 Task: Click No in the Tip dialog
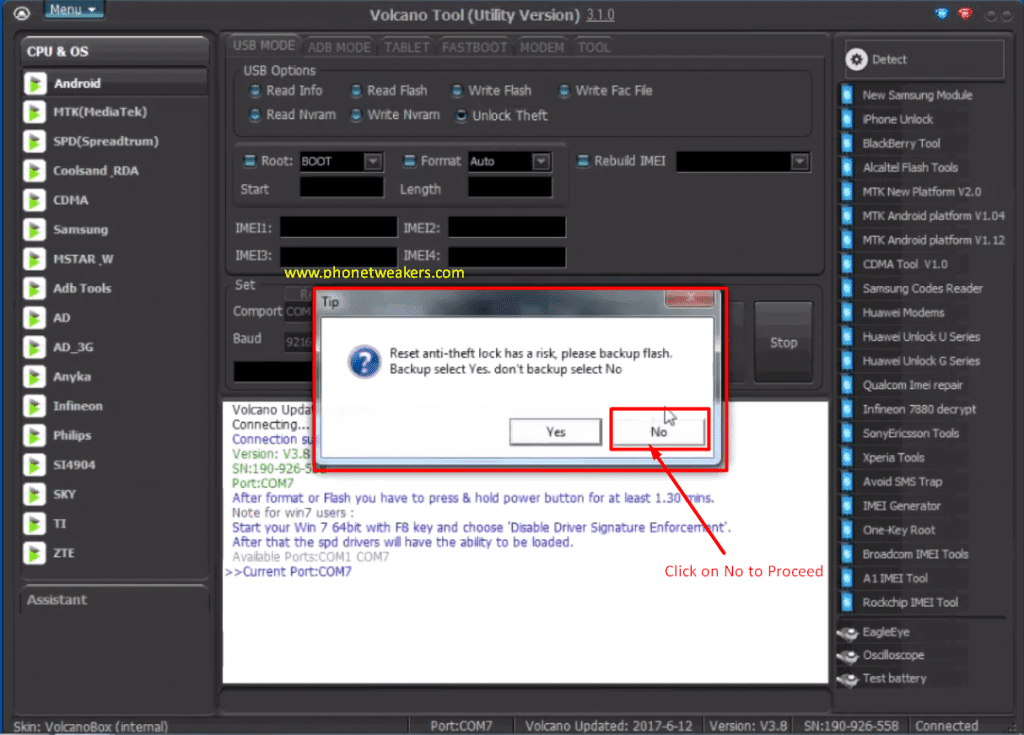point(658,432)
